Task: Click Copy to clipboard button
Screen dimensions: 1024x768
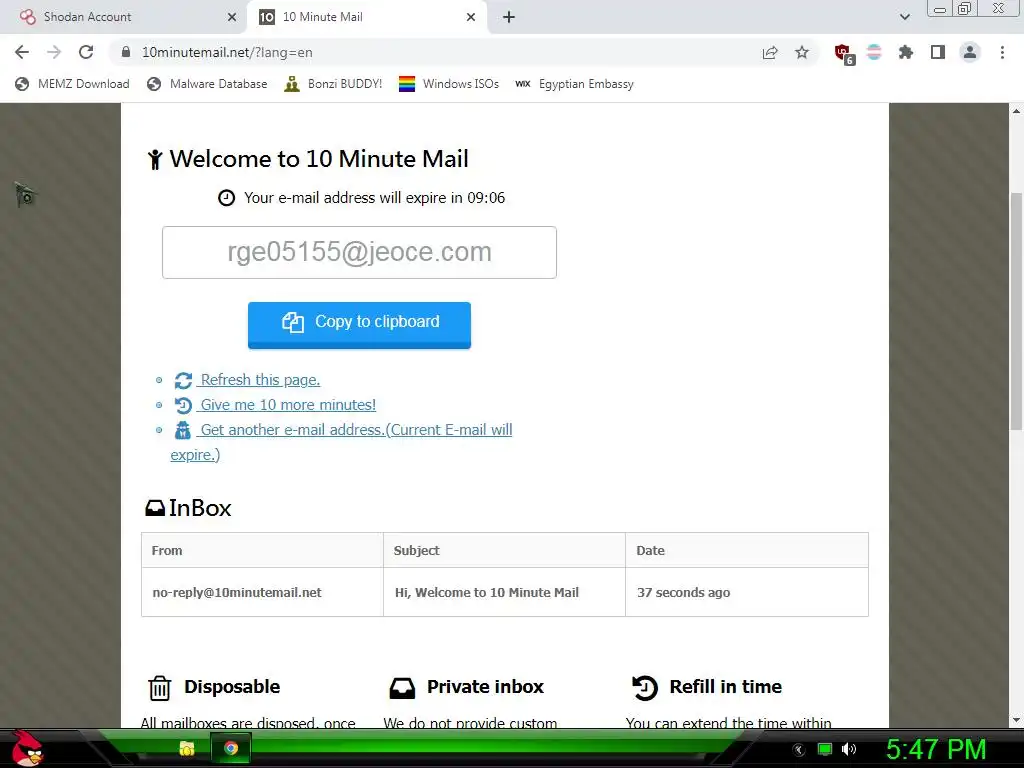Action: pos(359,325)
